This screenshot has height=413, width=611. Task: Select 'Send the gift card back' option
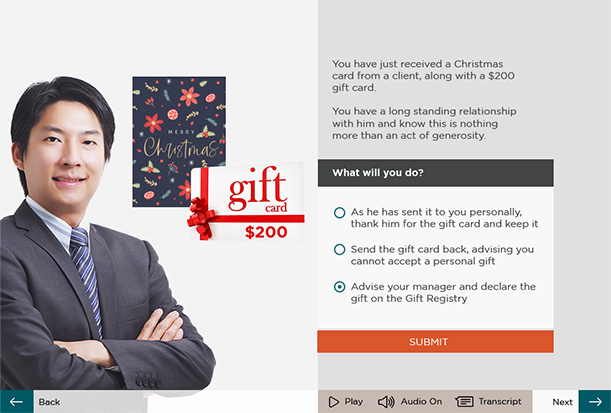pyautogui.click(x=339, y=250)
